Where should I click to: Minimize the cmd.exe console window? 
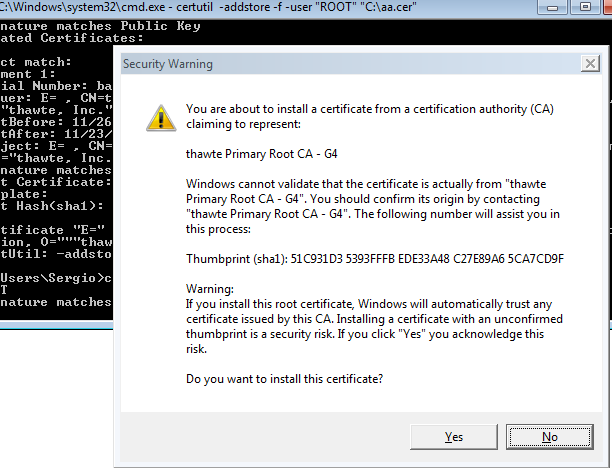coord(552,7)
